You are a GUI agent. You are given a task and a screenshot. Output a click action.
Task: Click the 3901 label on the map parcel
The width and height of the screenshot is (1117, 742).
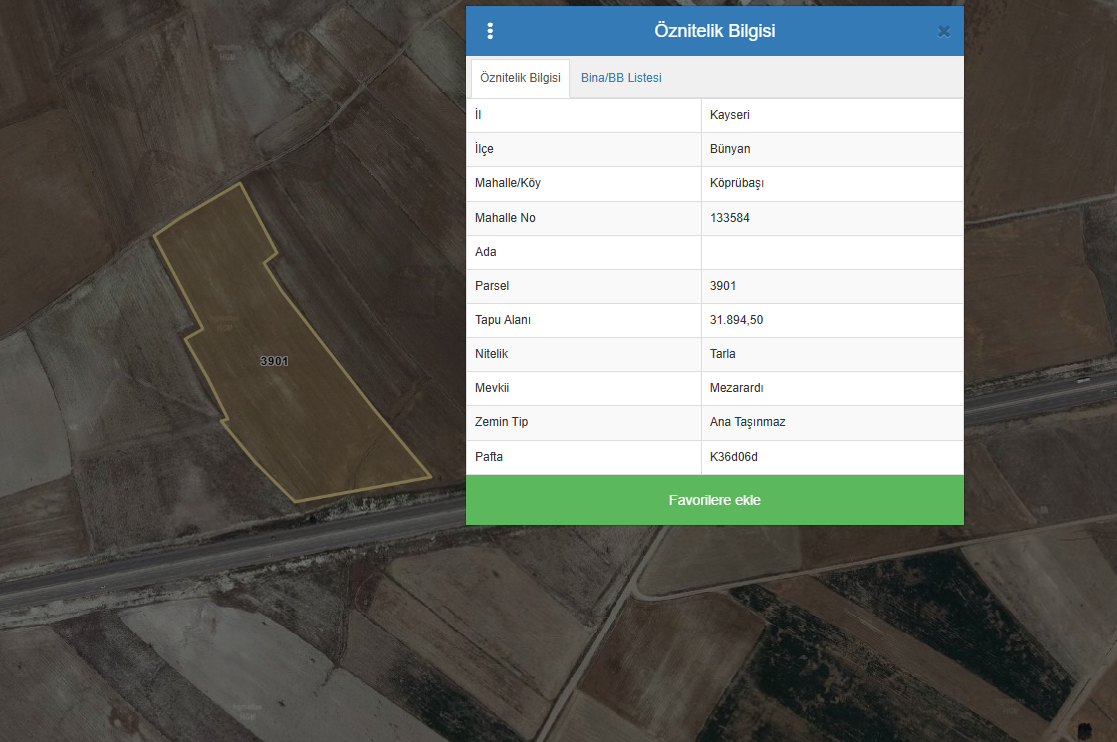[274, 361]
